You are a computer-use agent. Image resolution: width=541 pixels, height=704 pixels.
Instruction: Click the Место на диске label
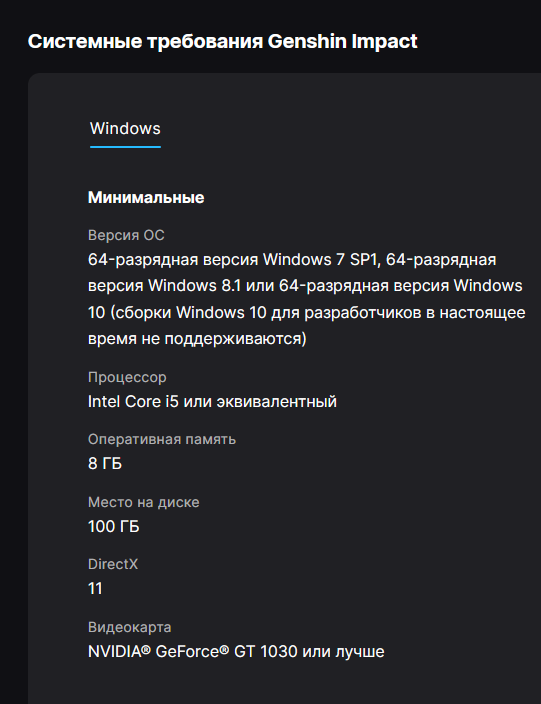(144, 502)
